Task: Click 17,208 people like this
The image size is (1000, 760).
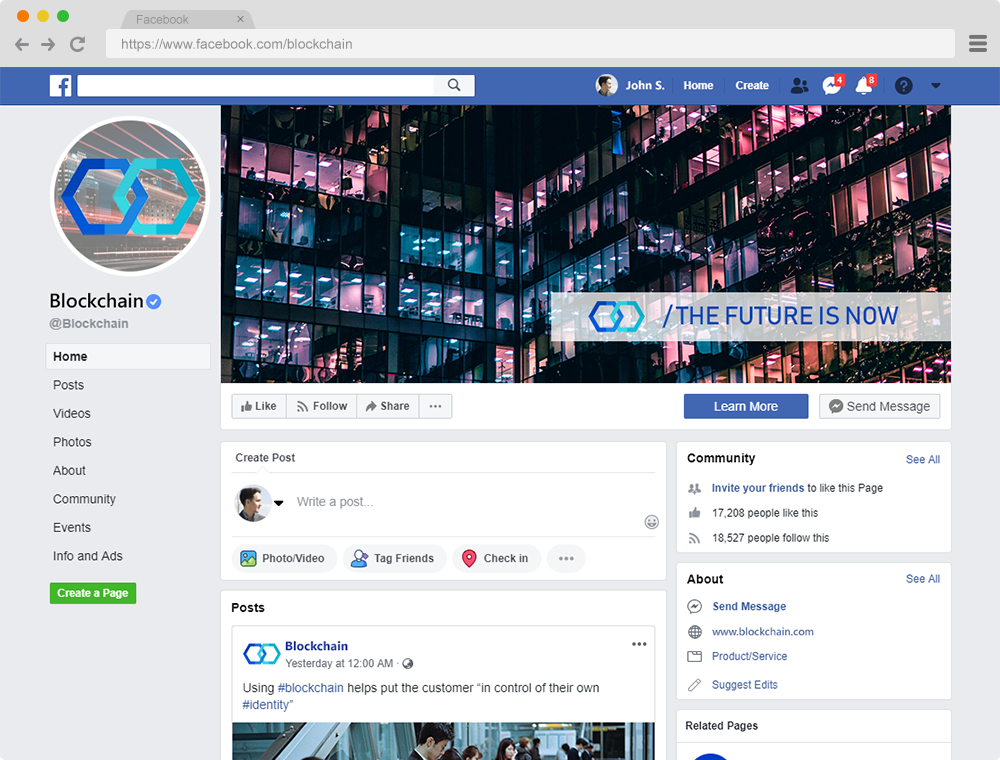Action: coord(765,513)
